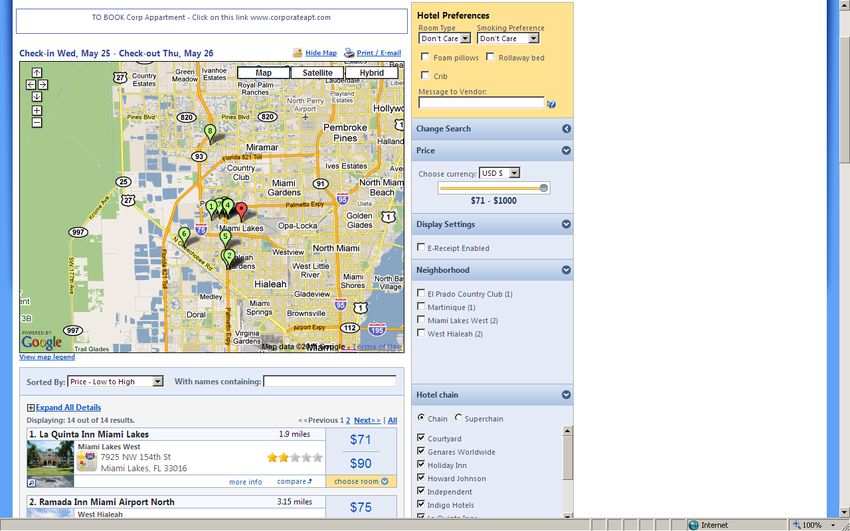
Task: Pan the map left with the arrow
Action: (x=30, y=85)
